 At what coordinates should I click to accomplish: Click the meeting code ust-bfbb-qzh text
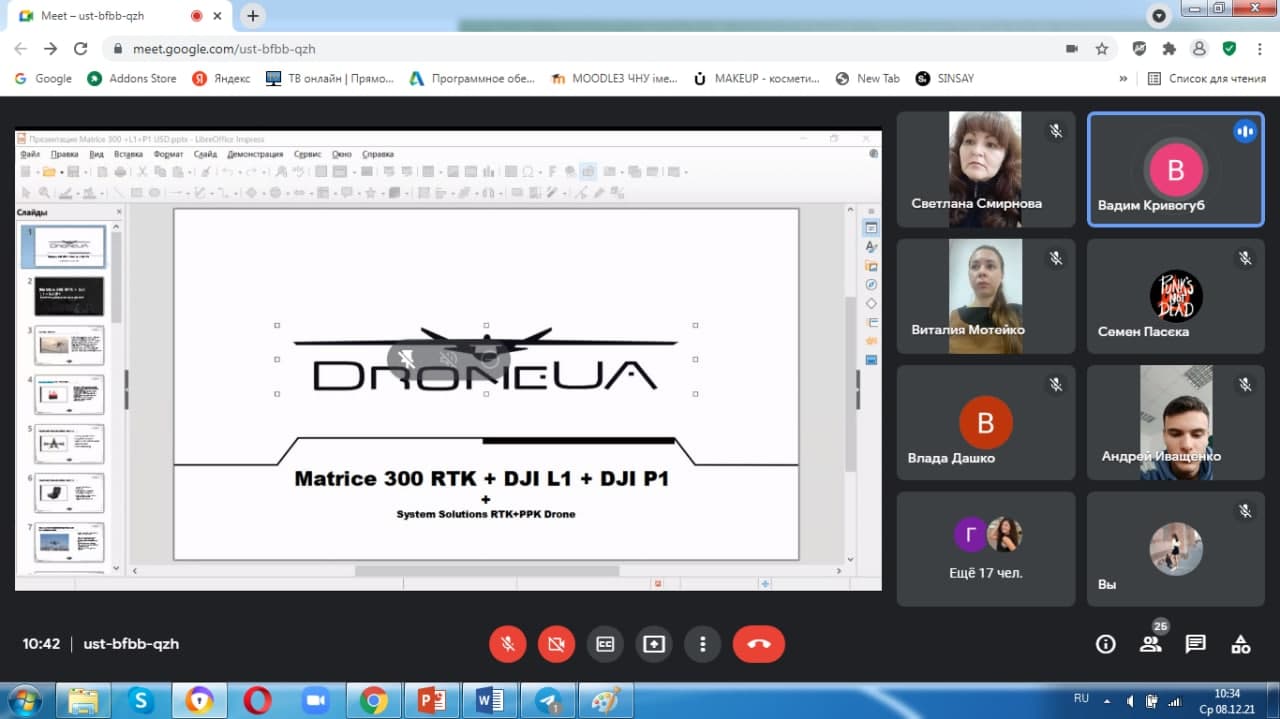pos(131,644)
